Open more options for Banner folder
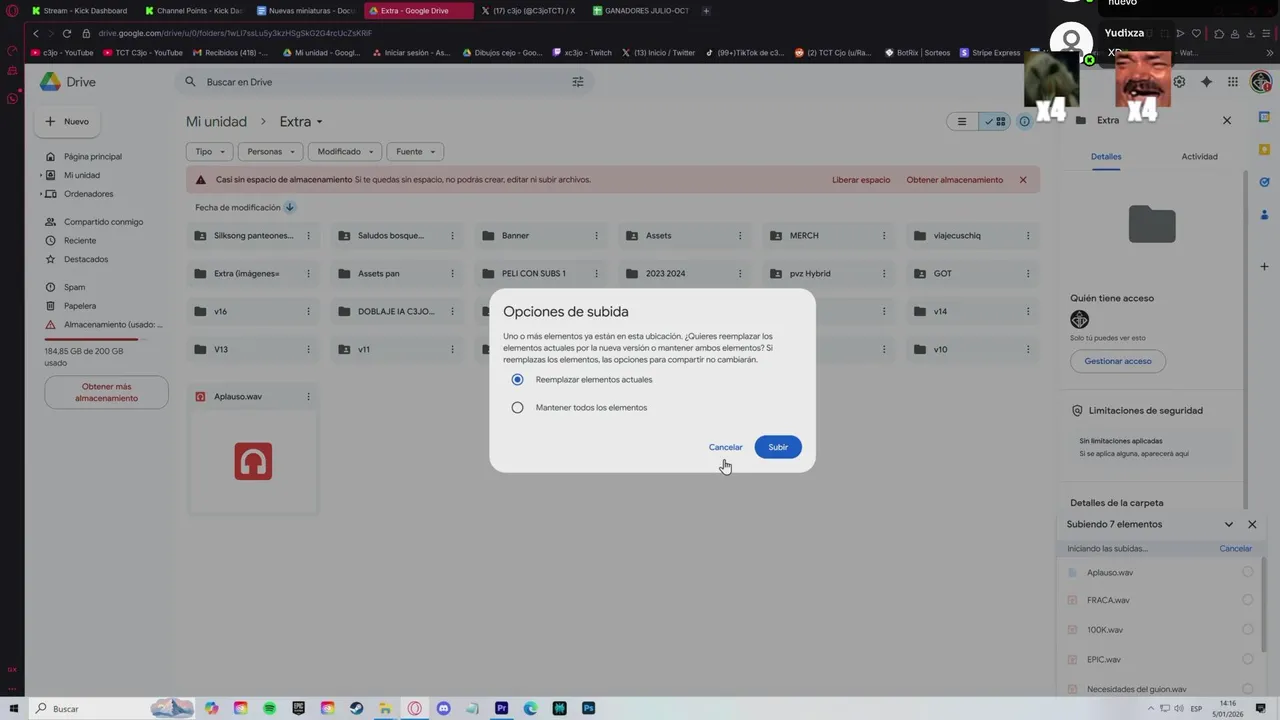This screenshot has width=1280, height=720. click(x=596, y=236)
